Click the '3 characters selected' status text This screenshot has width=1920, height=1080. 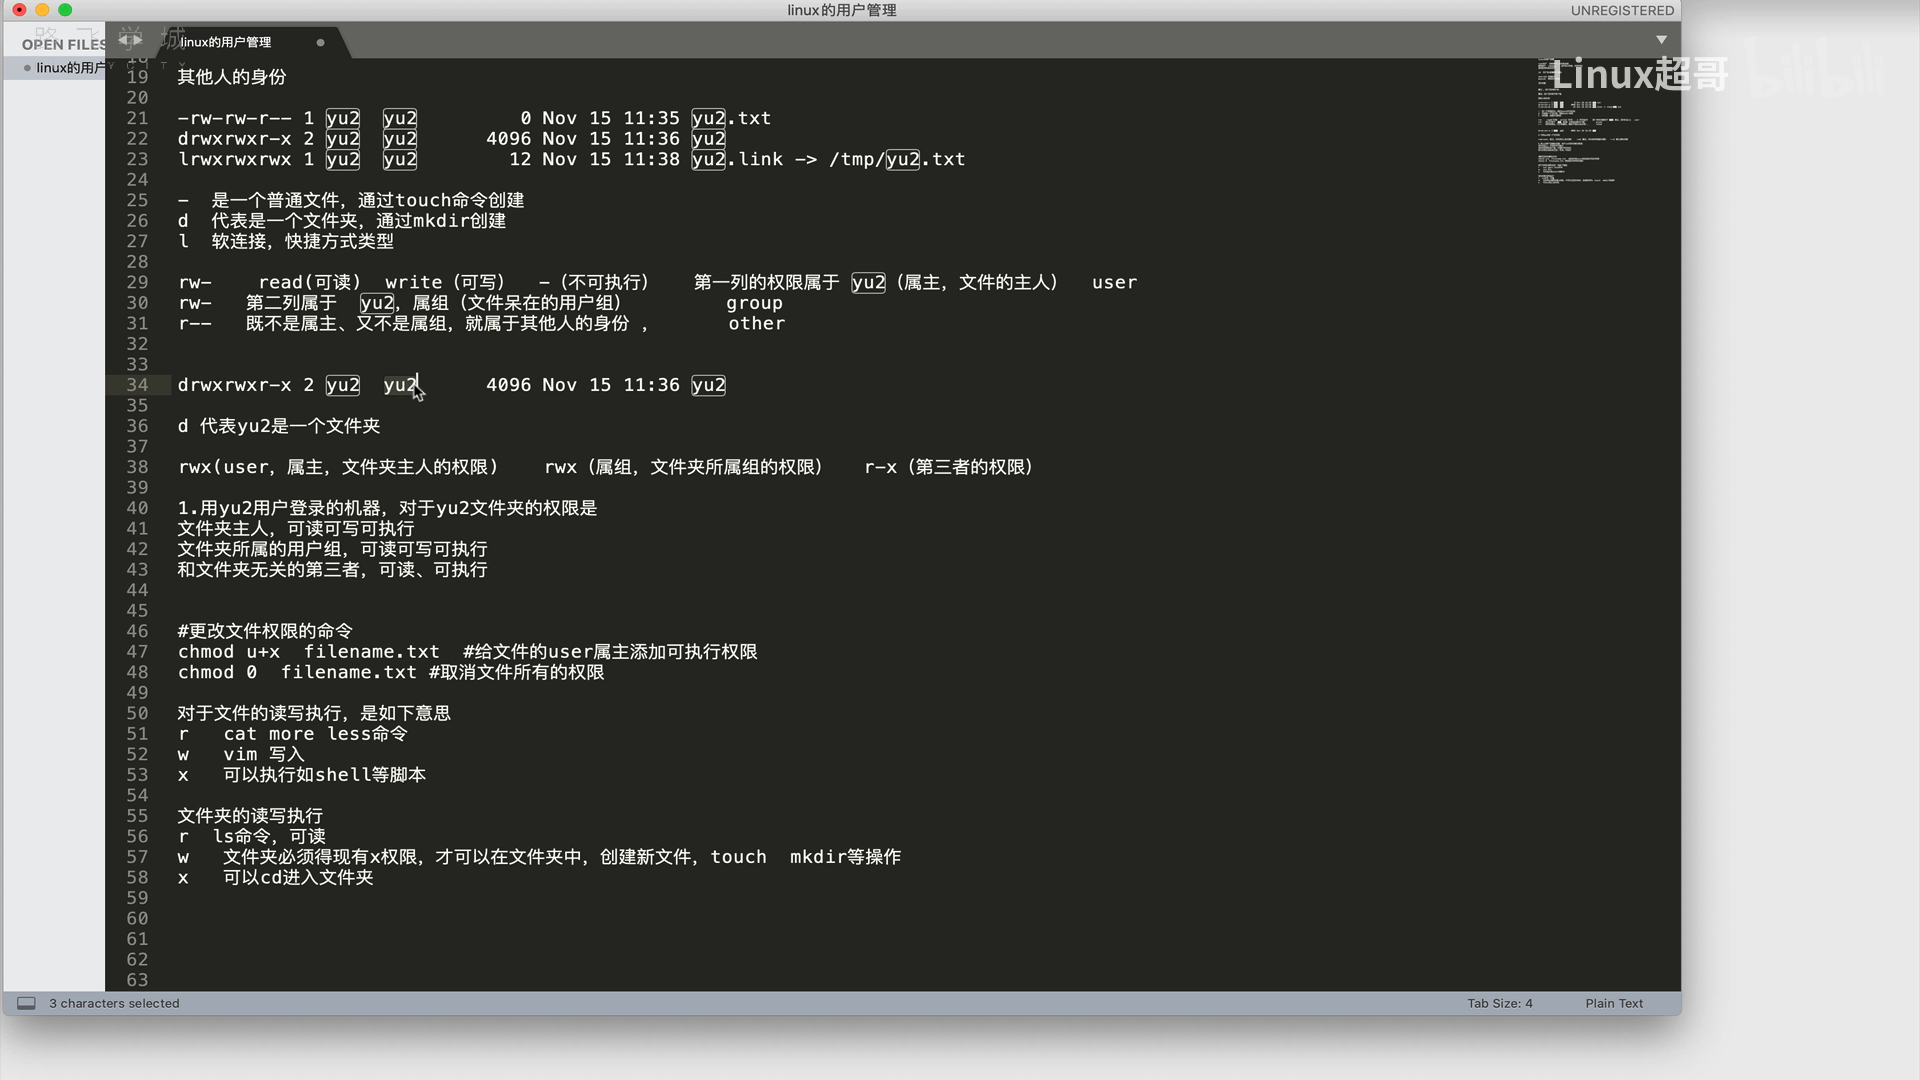coord(114,1003)
